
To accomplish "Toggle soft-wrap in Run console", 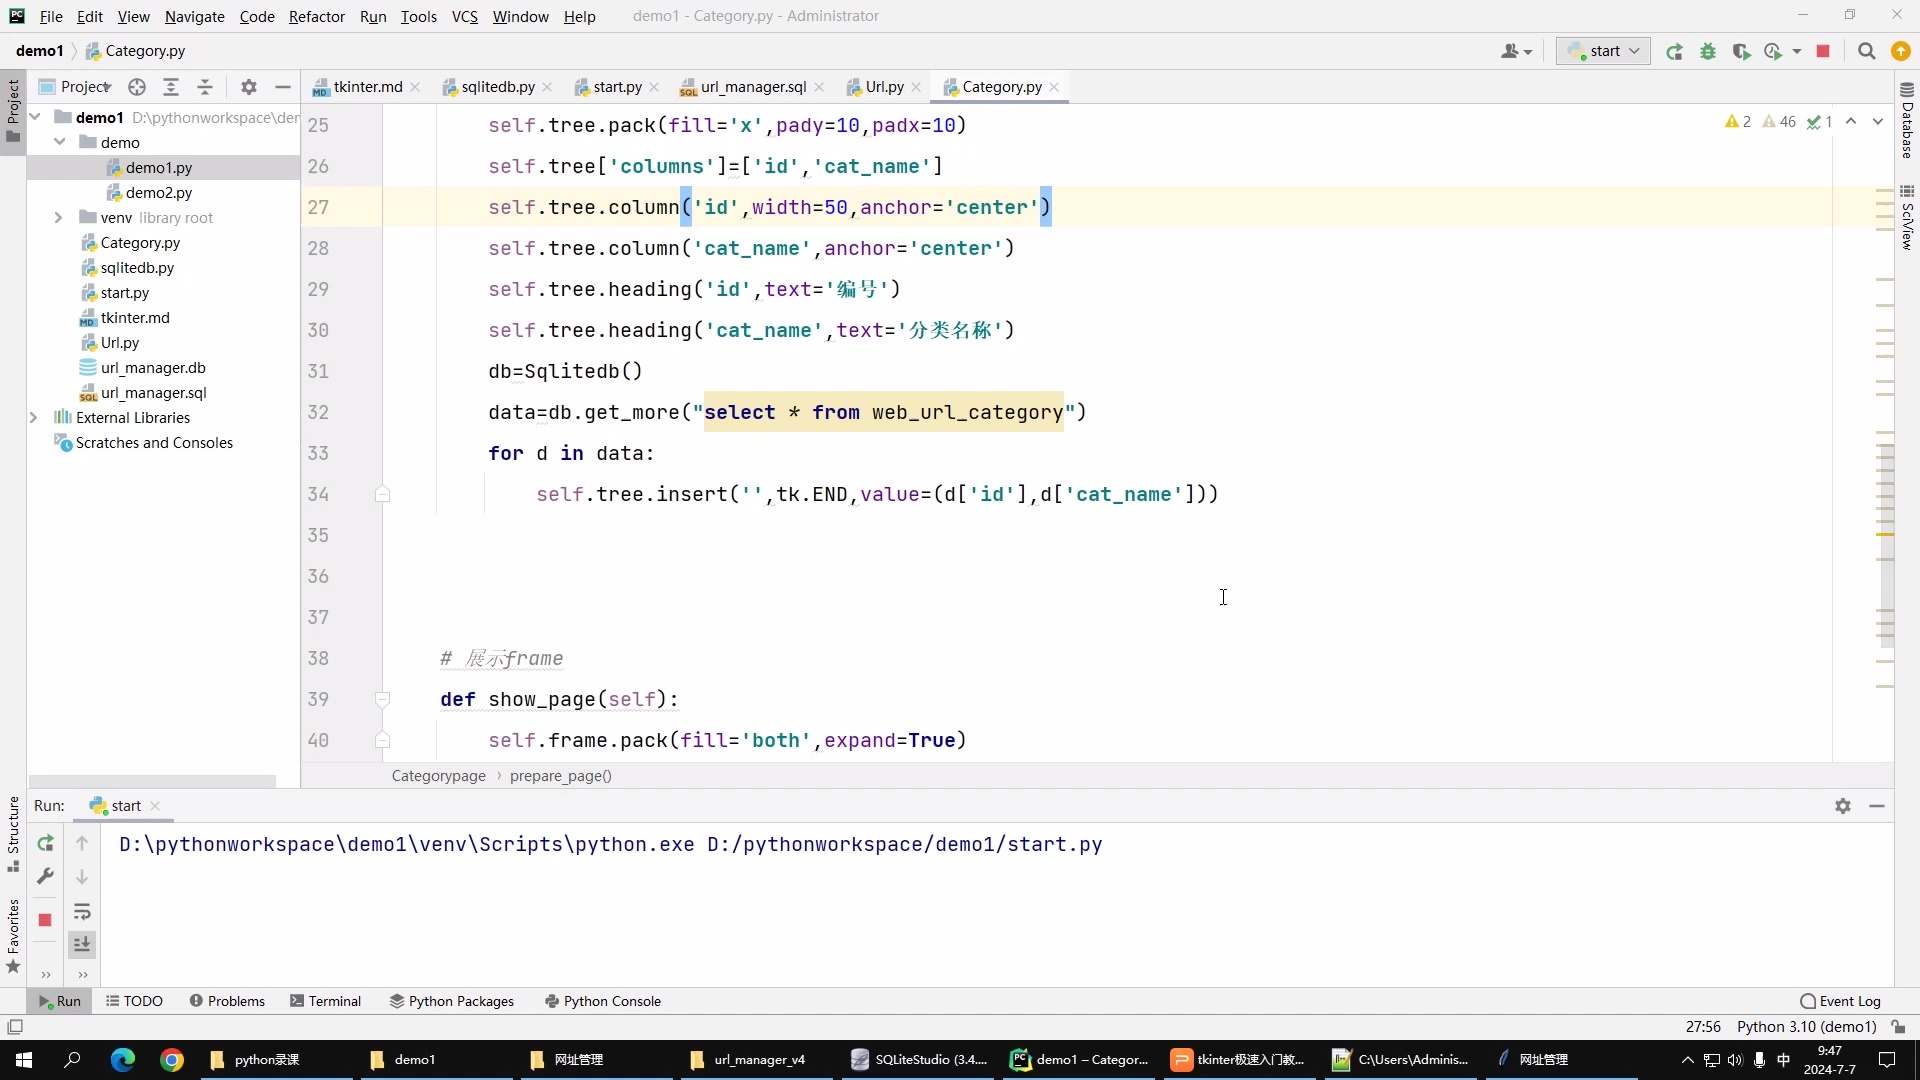I will coord(82,911).
